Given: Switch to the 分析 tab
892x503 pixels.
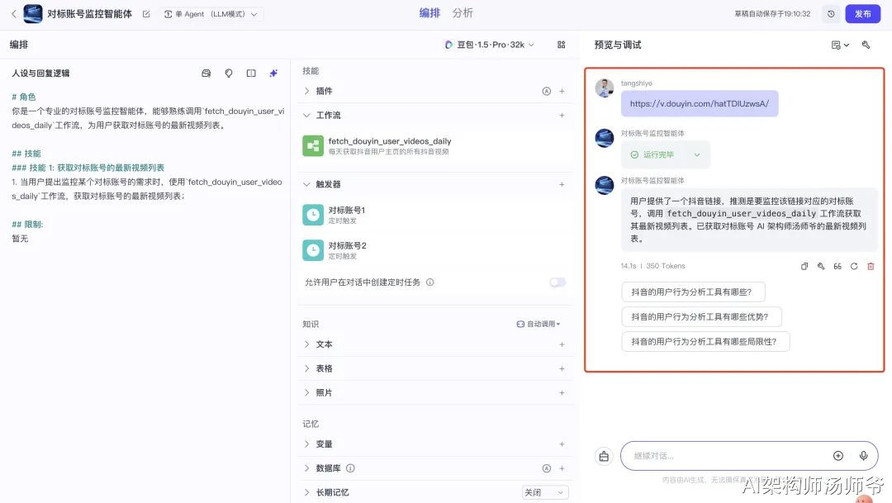Looking at the screenshot, I should click(462, 13).
